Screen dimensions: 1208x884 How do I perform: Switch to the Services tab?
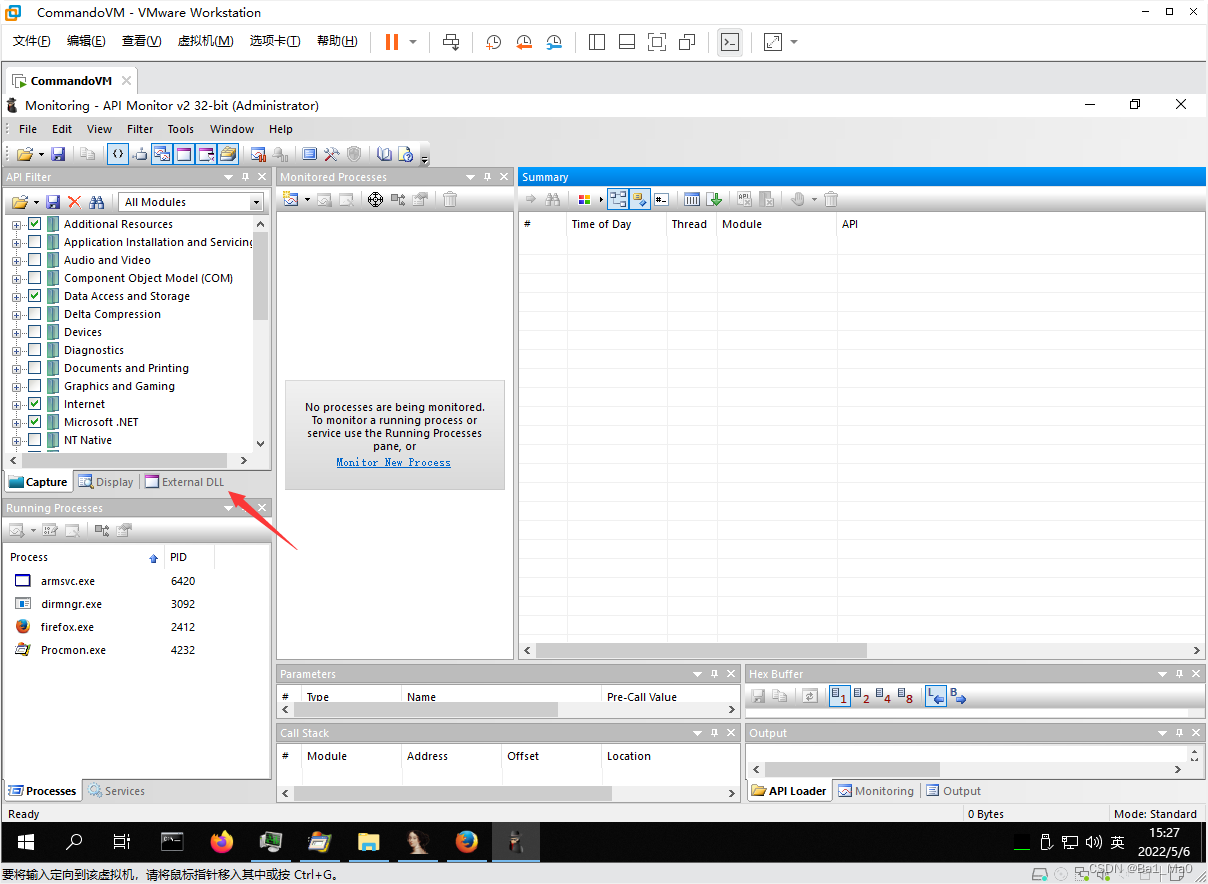116,791
